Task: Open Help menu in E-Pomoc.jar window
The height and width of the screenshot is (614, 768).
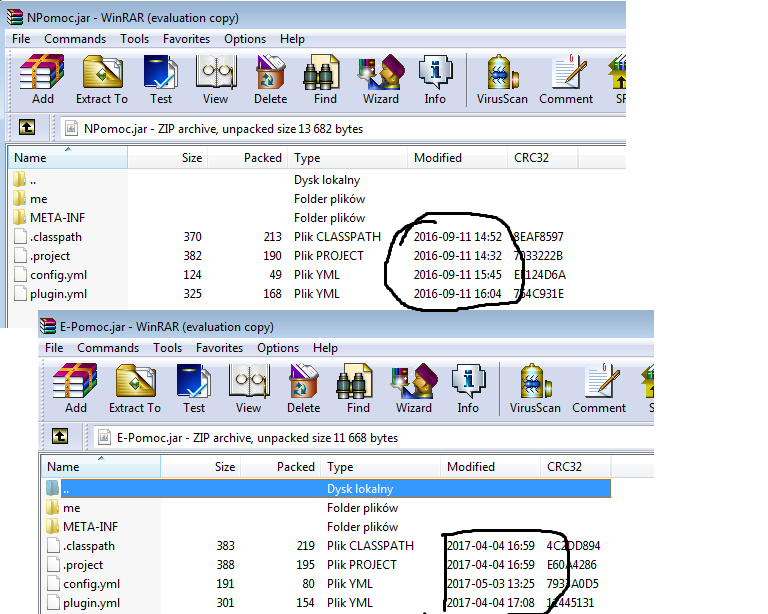Action: coord(325,348)
